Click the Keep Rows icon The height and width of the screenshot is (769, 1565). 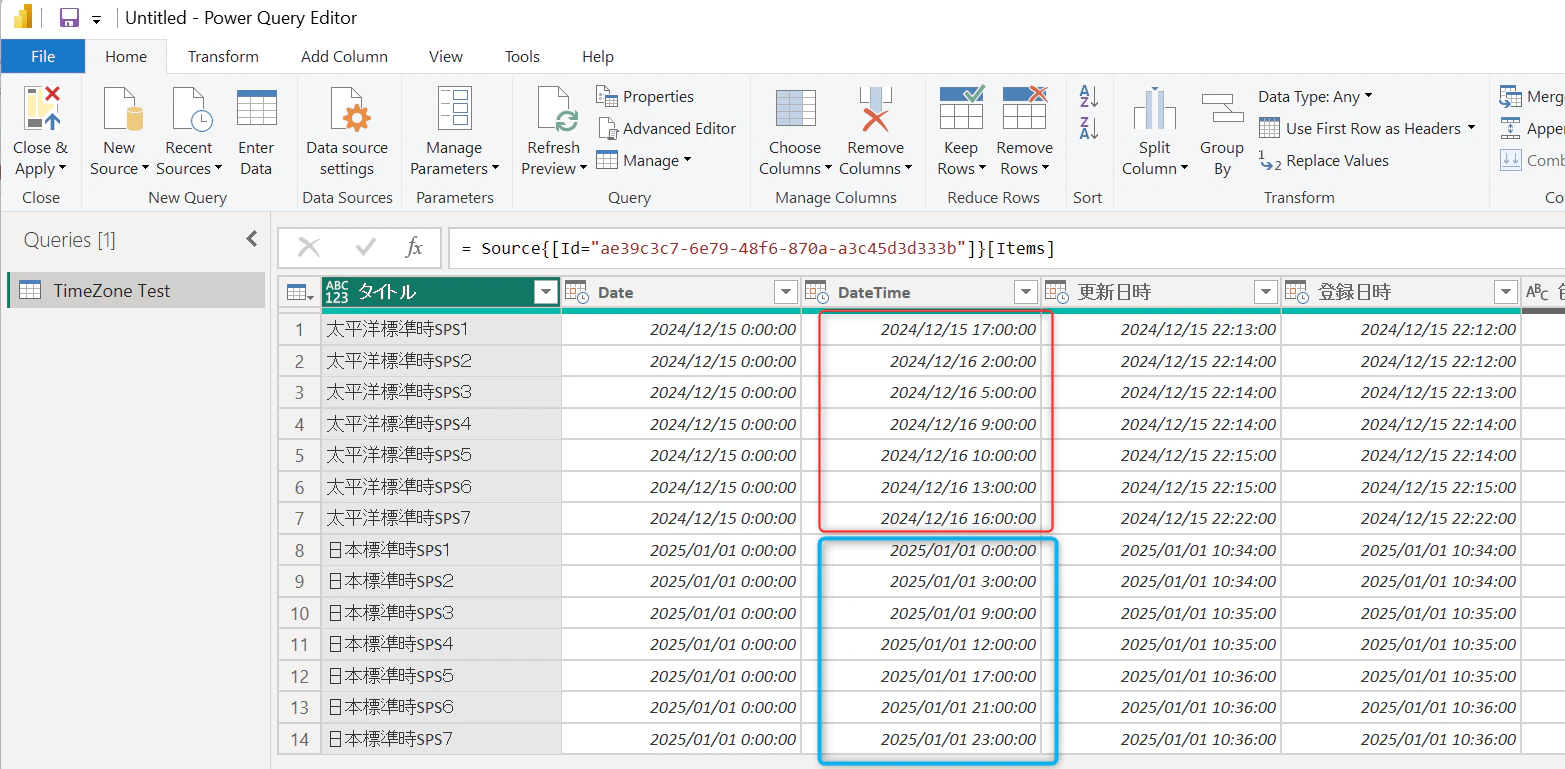click(961, 108)
